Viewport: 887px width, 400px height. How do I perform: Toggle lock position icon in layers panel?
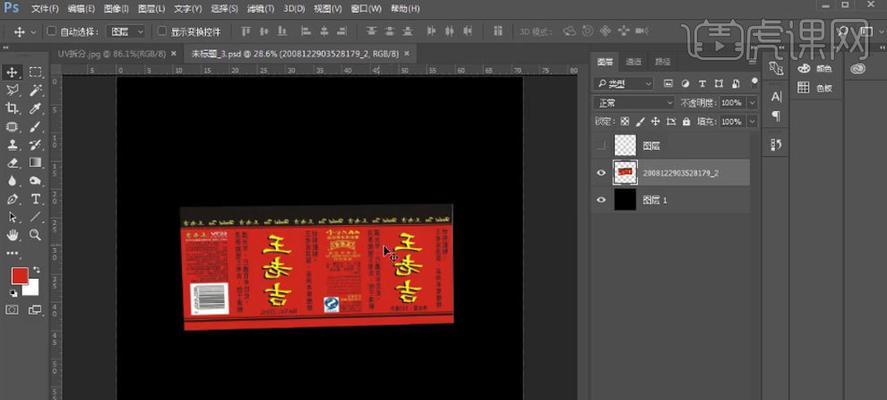(x=656, y=121)
